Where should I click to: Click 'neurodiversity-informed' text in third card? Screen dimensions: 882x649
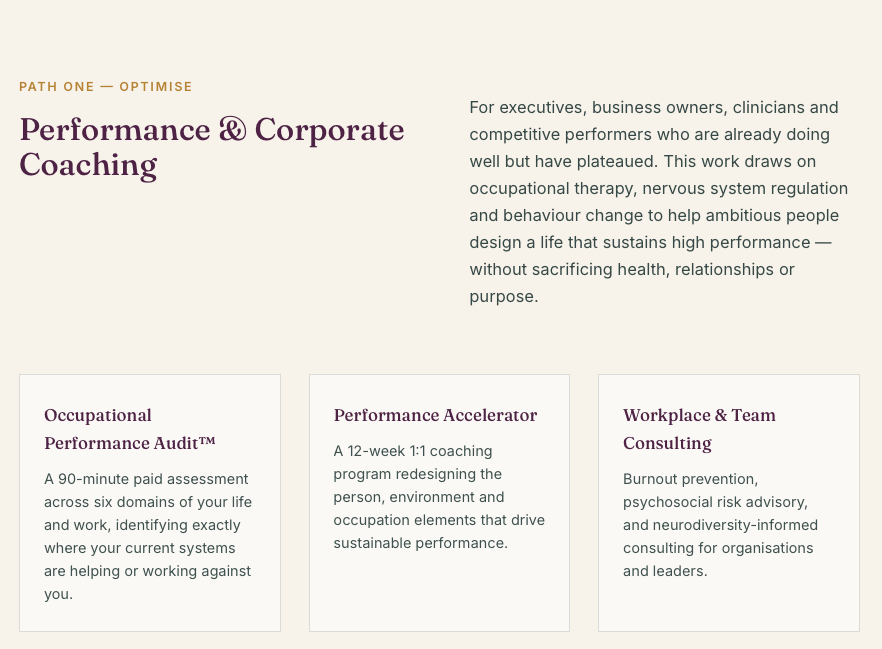pyautogui.click(x=735, y=525)
